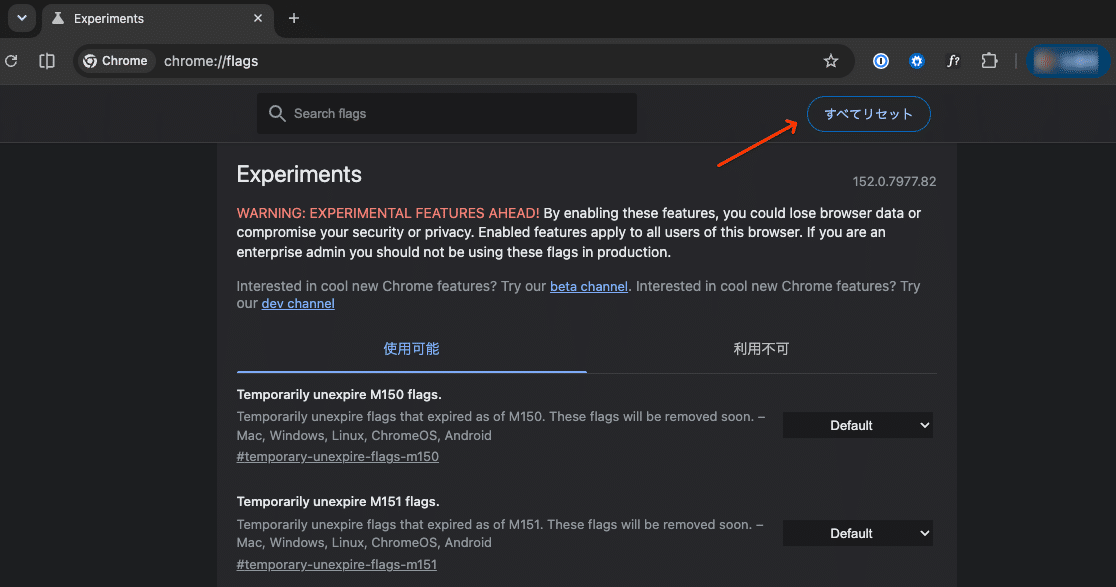The height and width of the screenshot is (587, 1116).
Task: Select the Experiments browser tab
Action: pos(157,18)
